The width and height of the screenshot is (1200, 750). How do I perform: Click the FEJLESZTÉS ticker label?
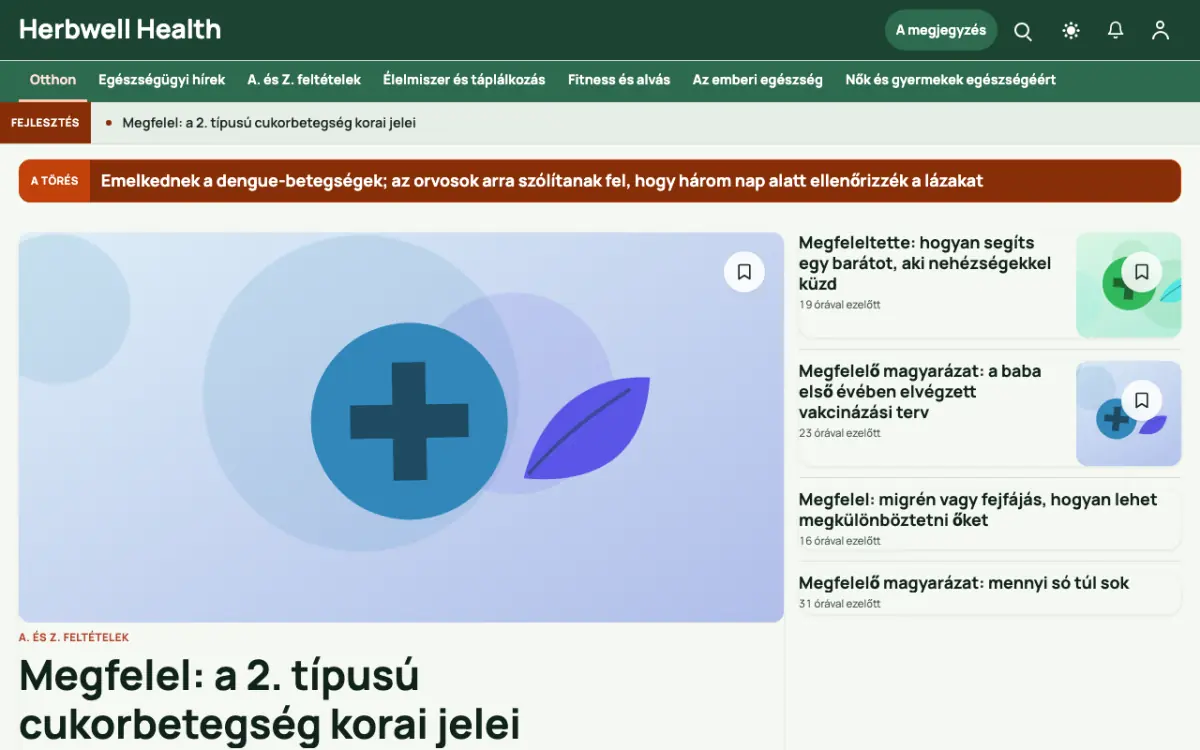(x=45, y=123)
